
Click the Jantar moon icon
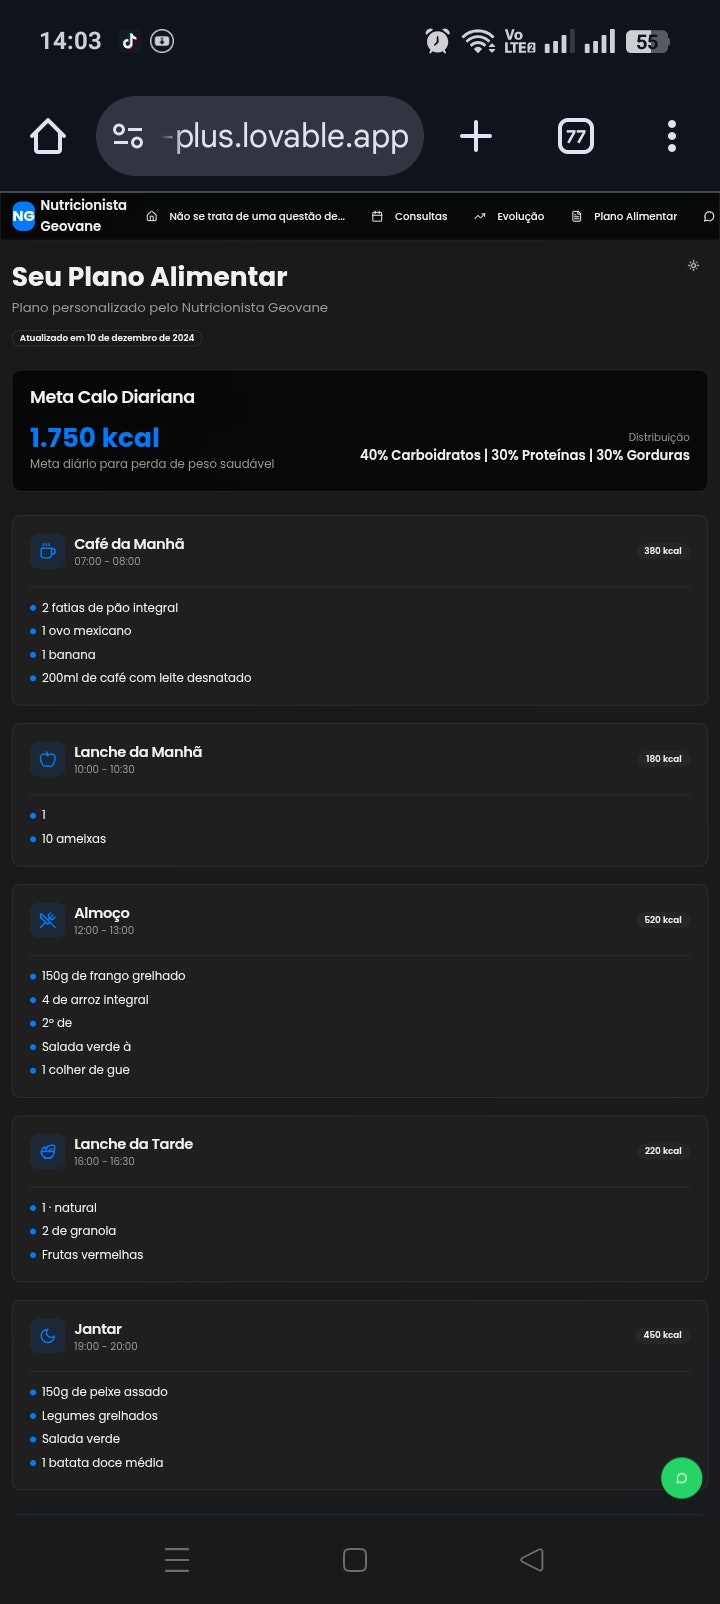click(48, 1336)
